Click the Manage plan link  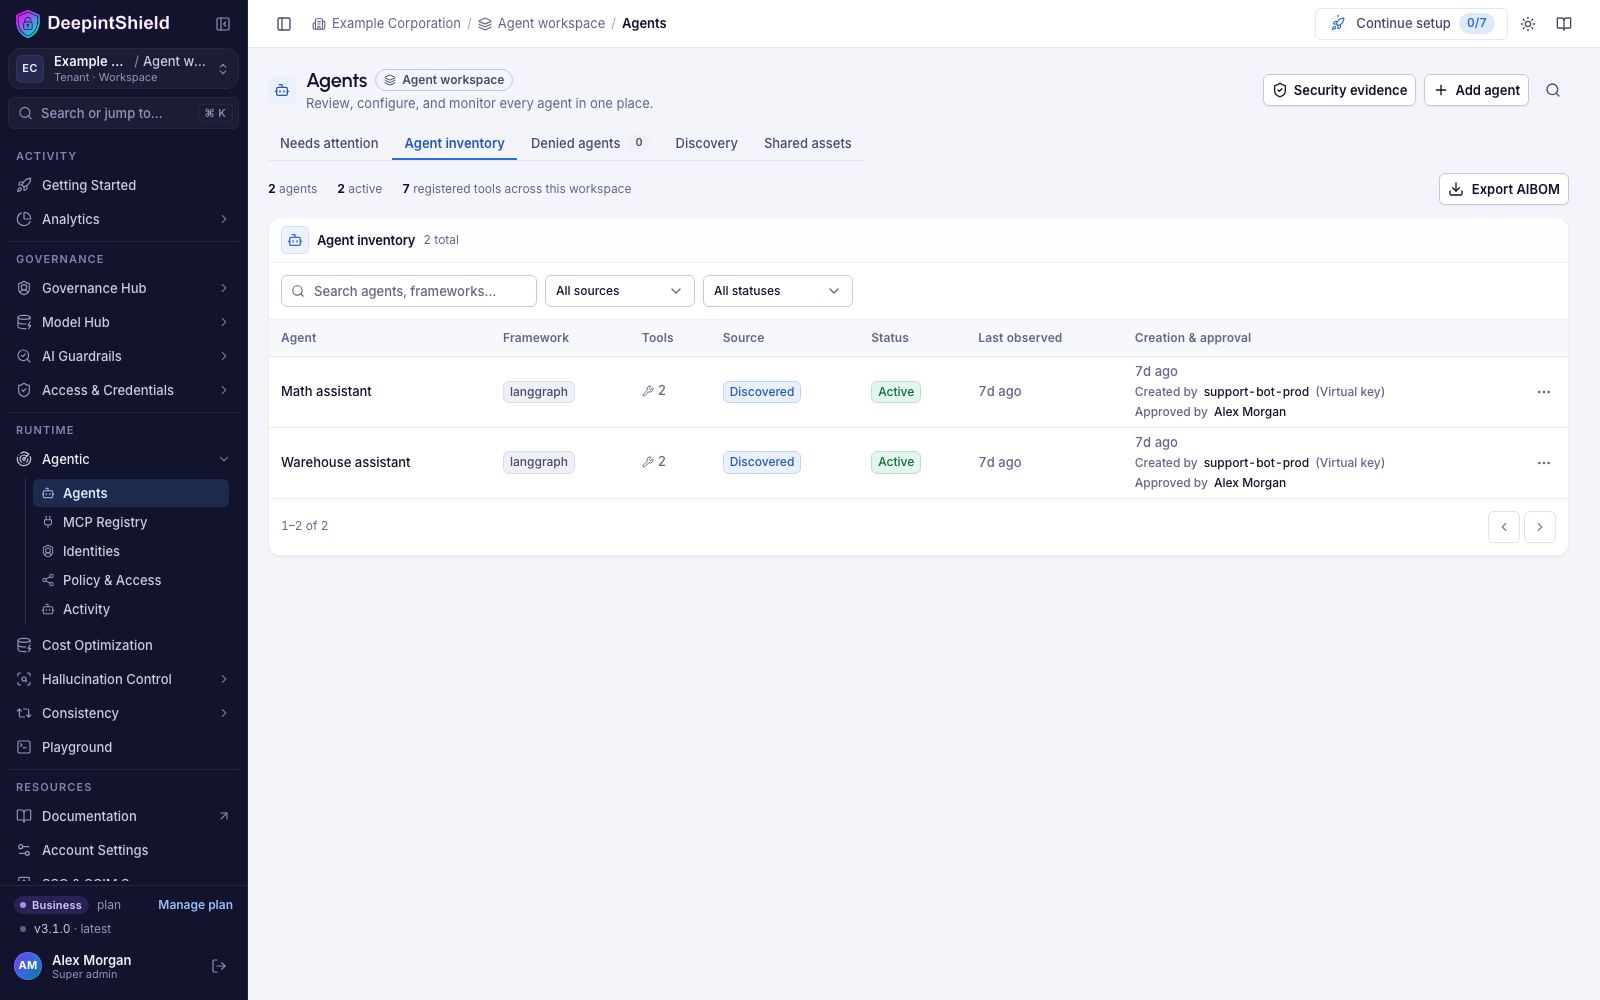click(x=195, y=905)
